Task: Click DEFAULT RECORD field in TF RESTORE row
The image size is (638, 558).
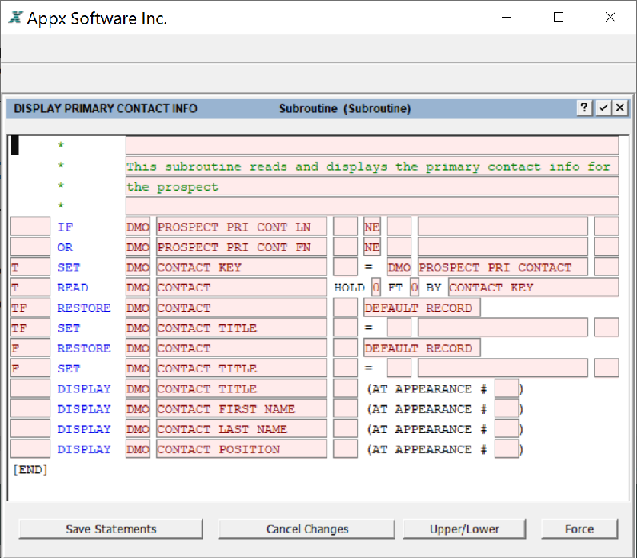Action: tap(422, 308)
